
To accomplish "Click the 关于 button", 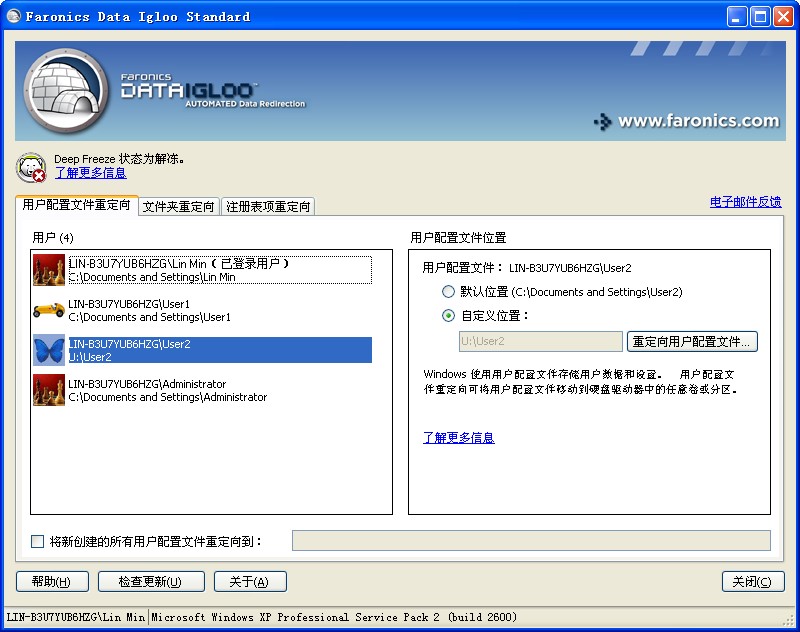I will [x=250, y=582].
